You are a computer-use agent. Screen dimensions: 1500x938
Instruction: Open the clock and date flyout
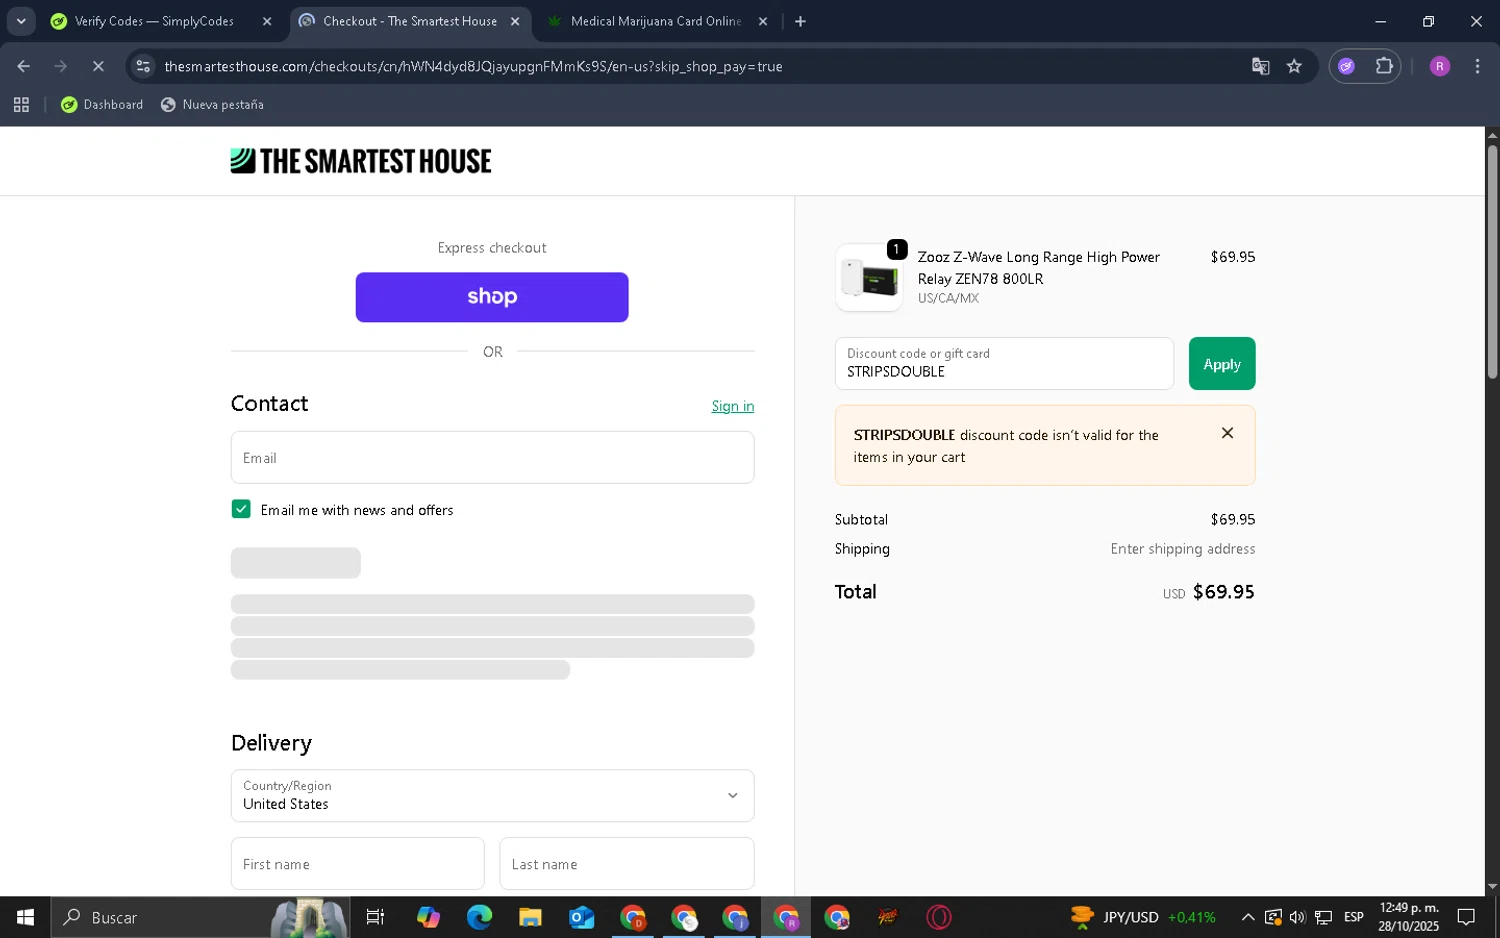click(x=1409, y=917)
